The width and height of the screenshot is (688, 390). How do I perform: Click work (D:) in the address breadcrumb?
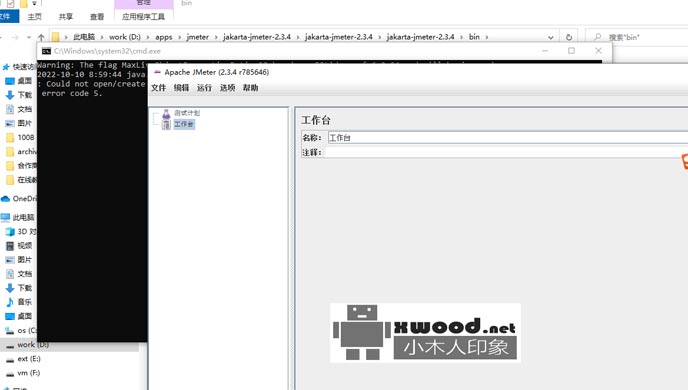pos(125,37)
